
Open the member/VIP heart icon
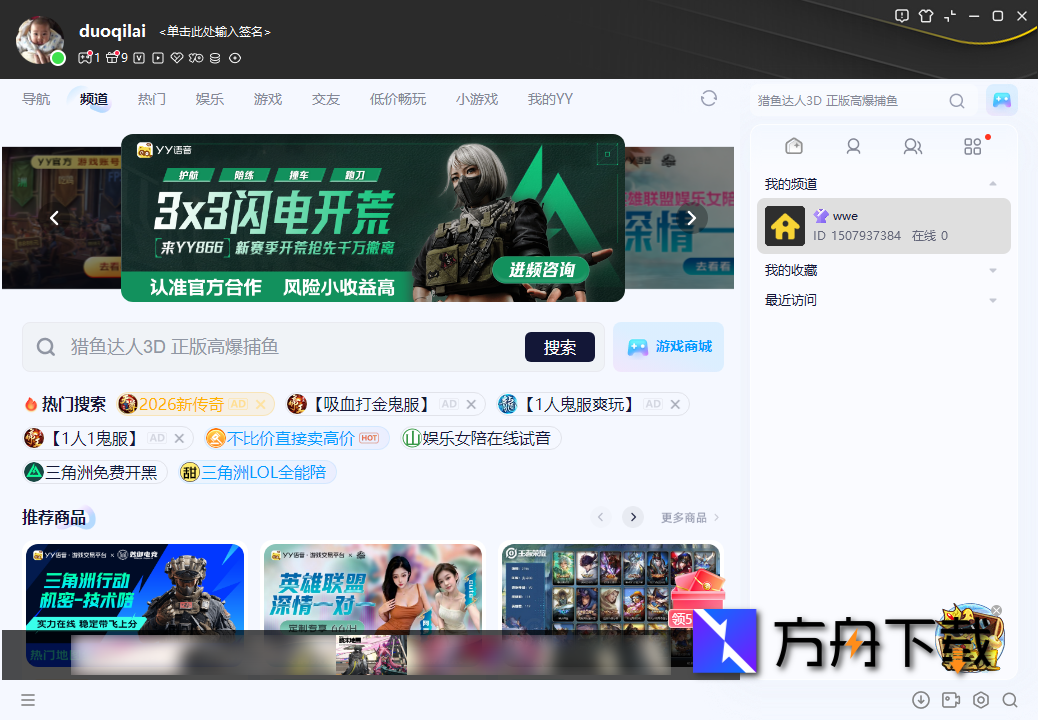coord(177,58)
